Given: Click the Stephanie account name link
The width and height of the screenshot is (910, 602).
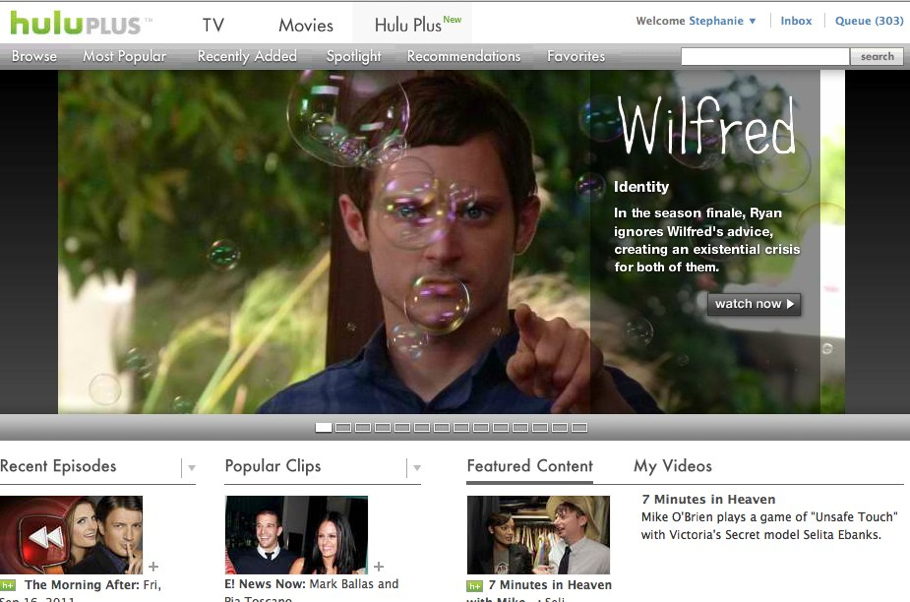Looking at the screenshot, I should coord(716,21).
